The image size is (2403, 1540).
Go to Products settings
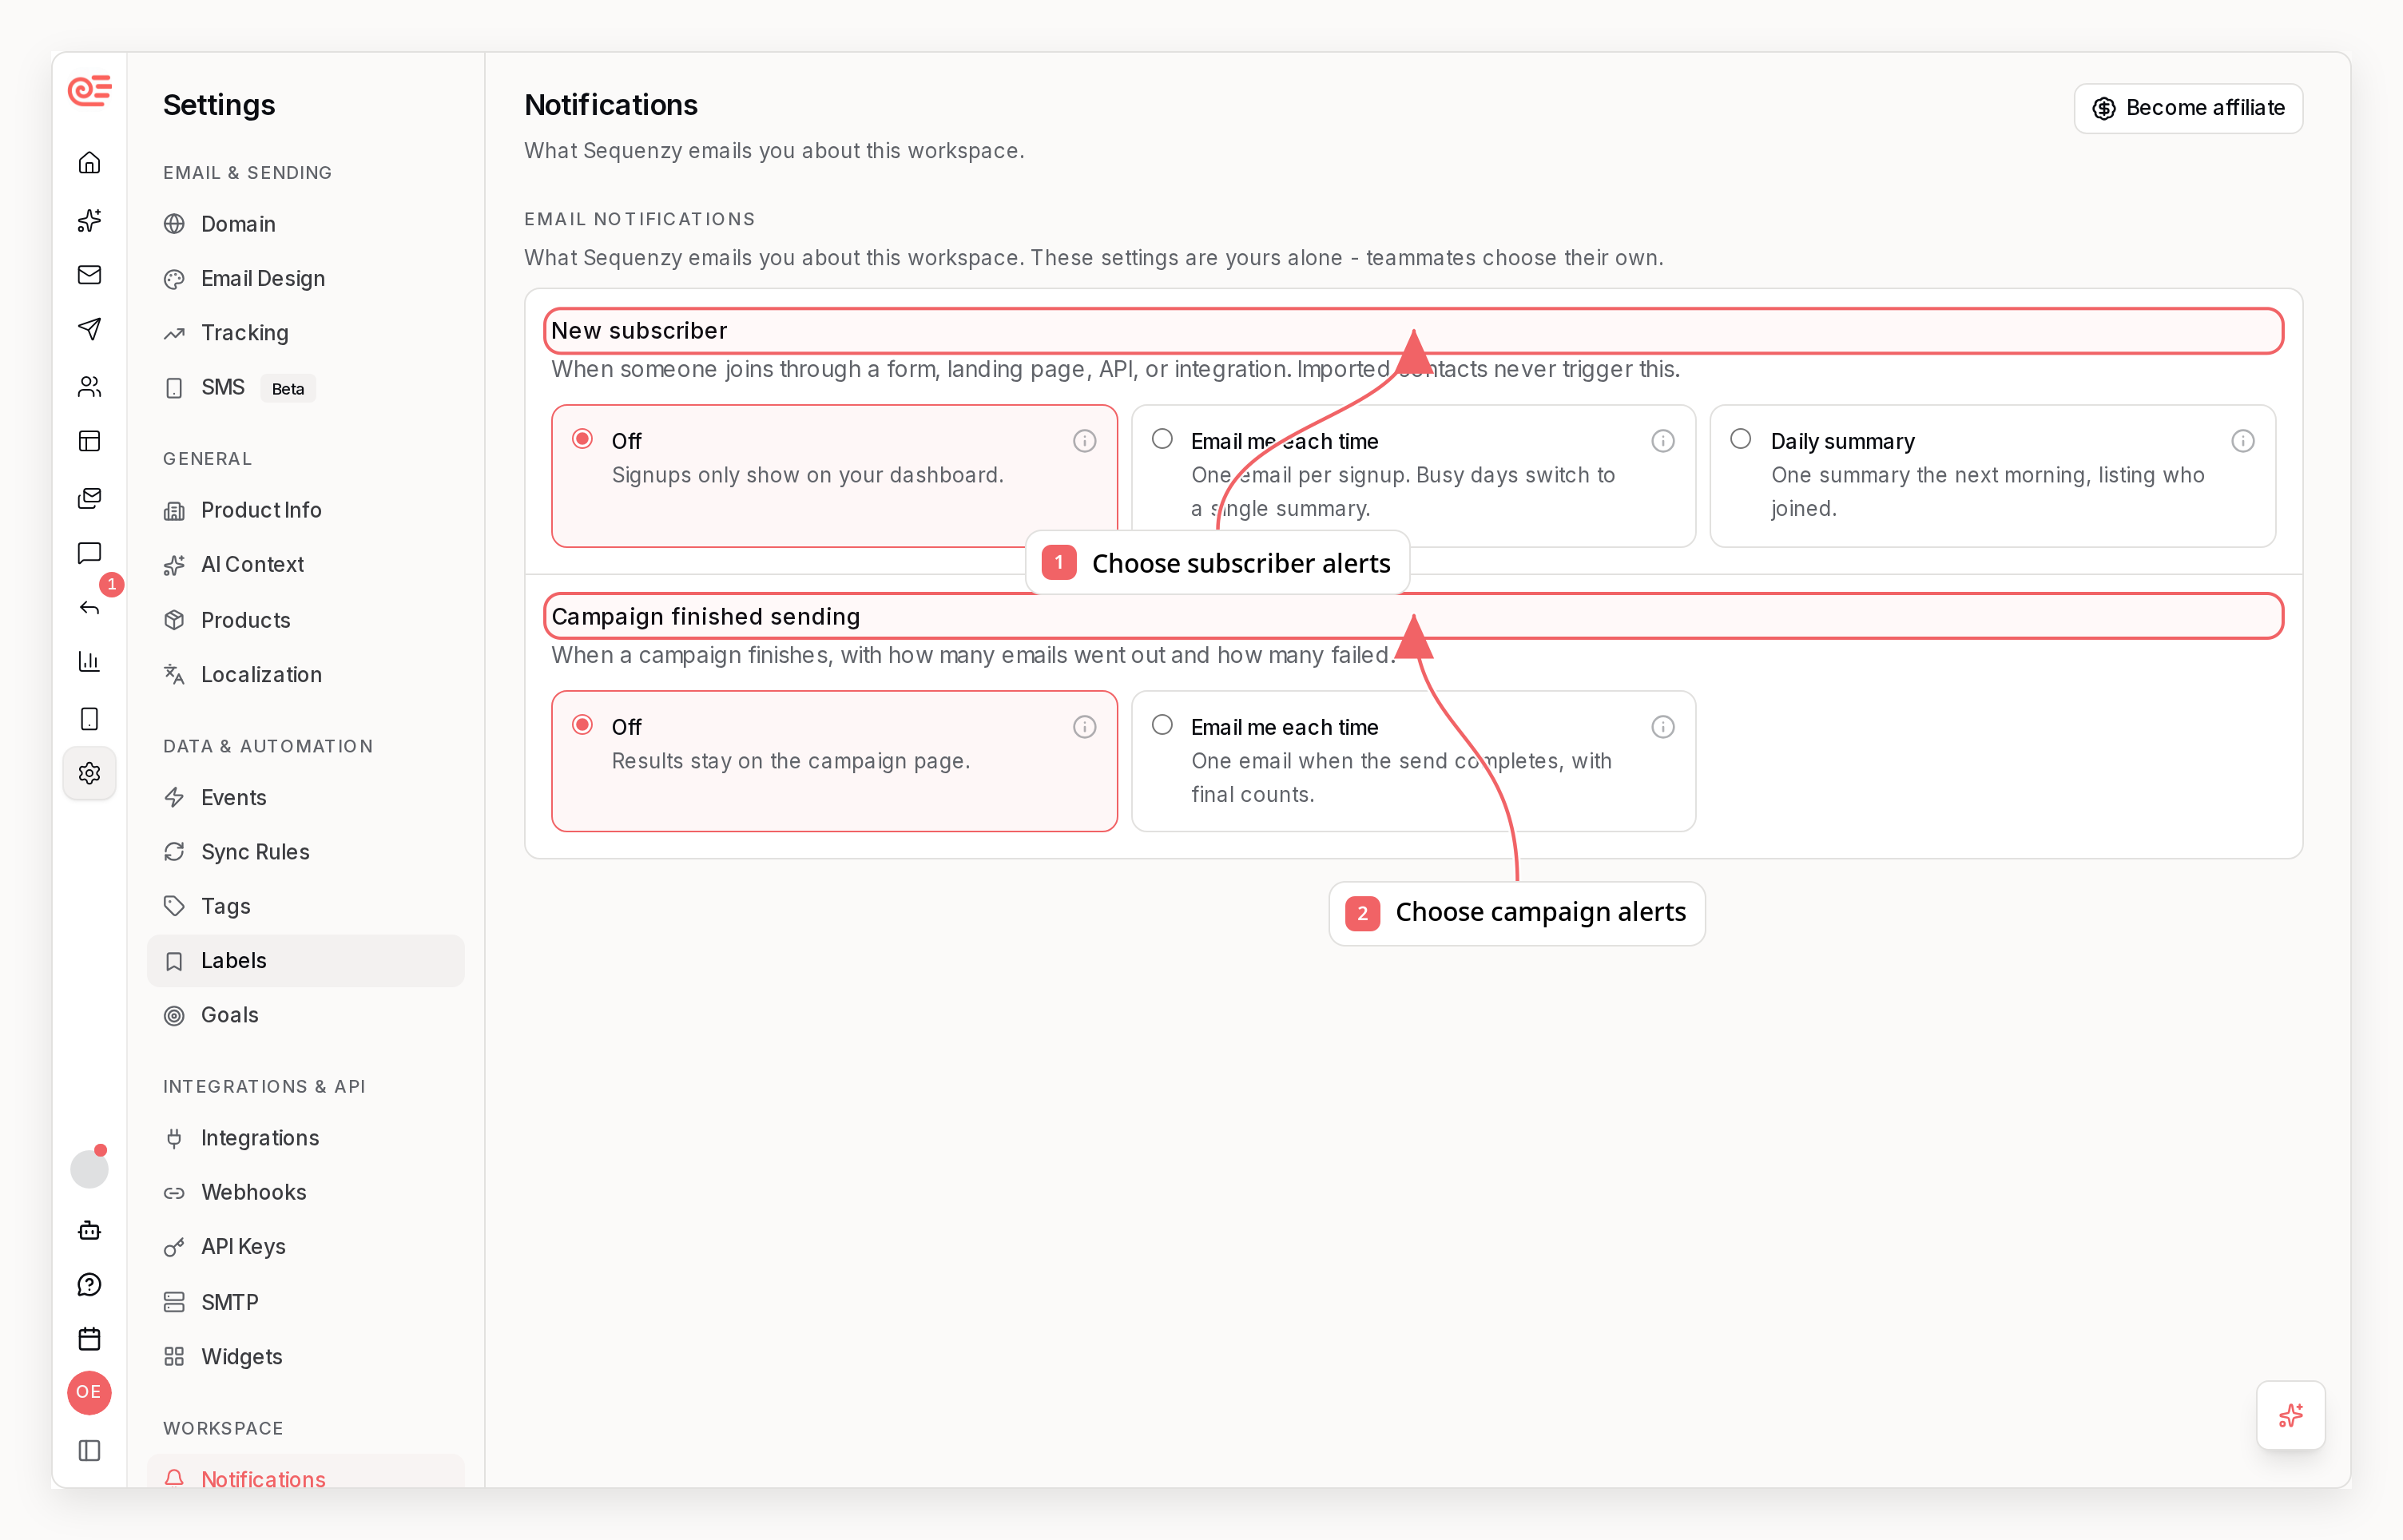click(x=305, y=620)
